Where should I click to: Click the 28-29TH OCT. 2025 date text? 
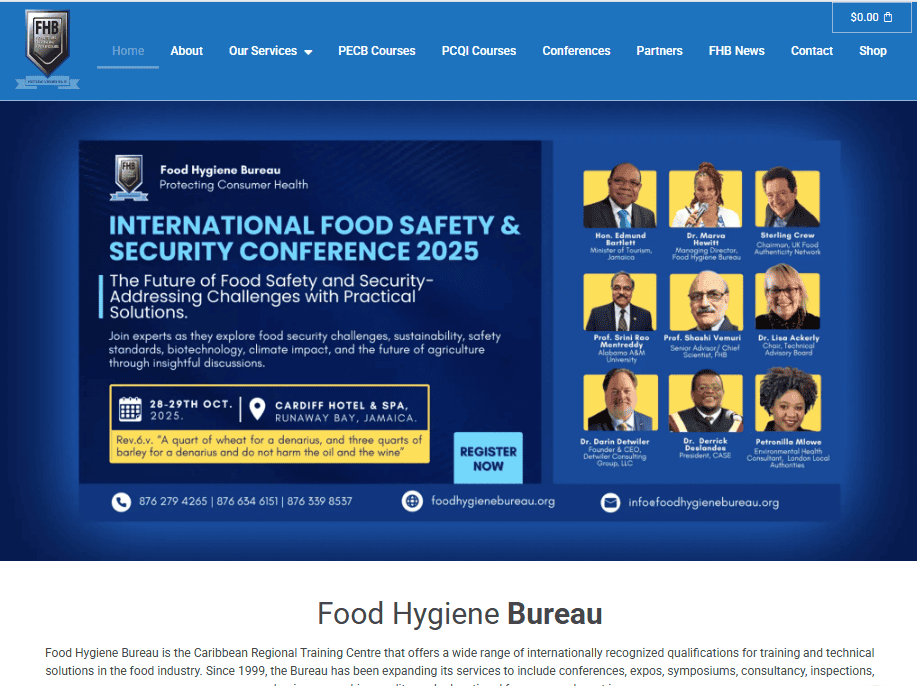pos(191,409)
